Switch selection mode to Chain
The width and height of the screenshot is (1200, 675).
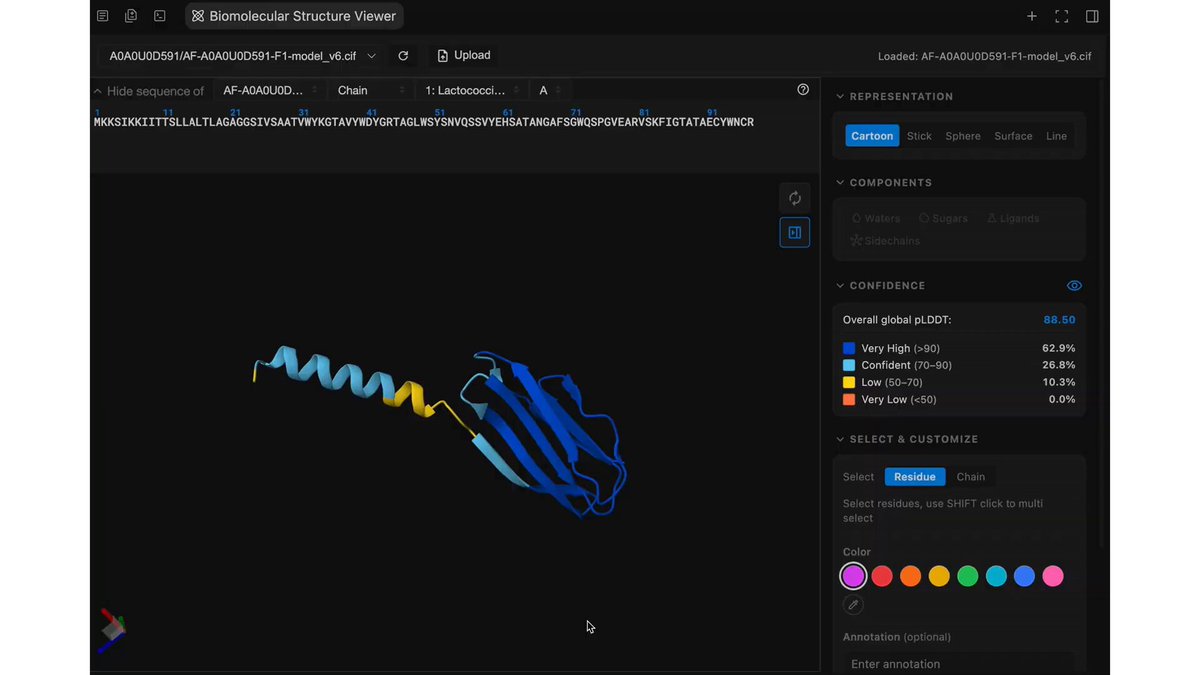(971, 477)
